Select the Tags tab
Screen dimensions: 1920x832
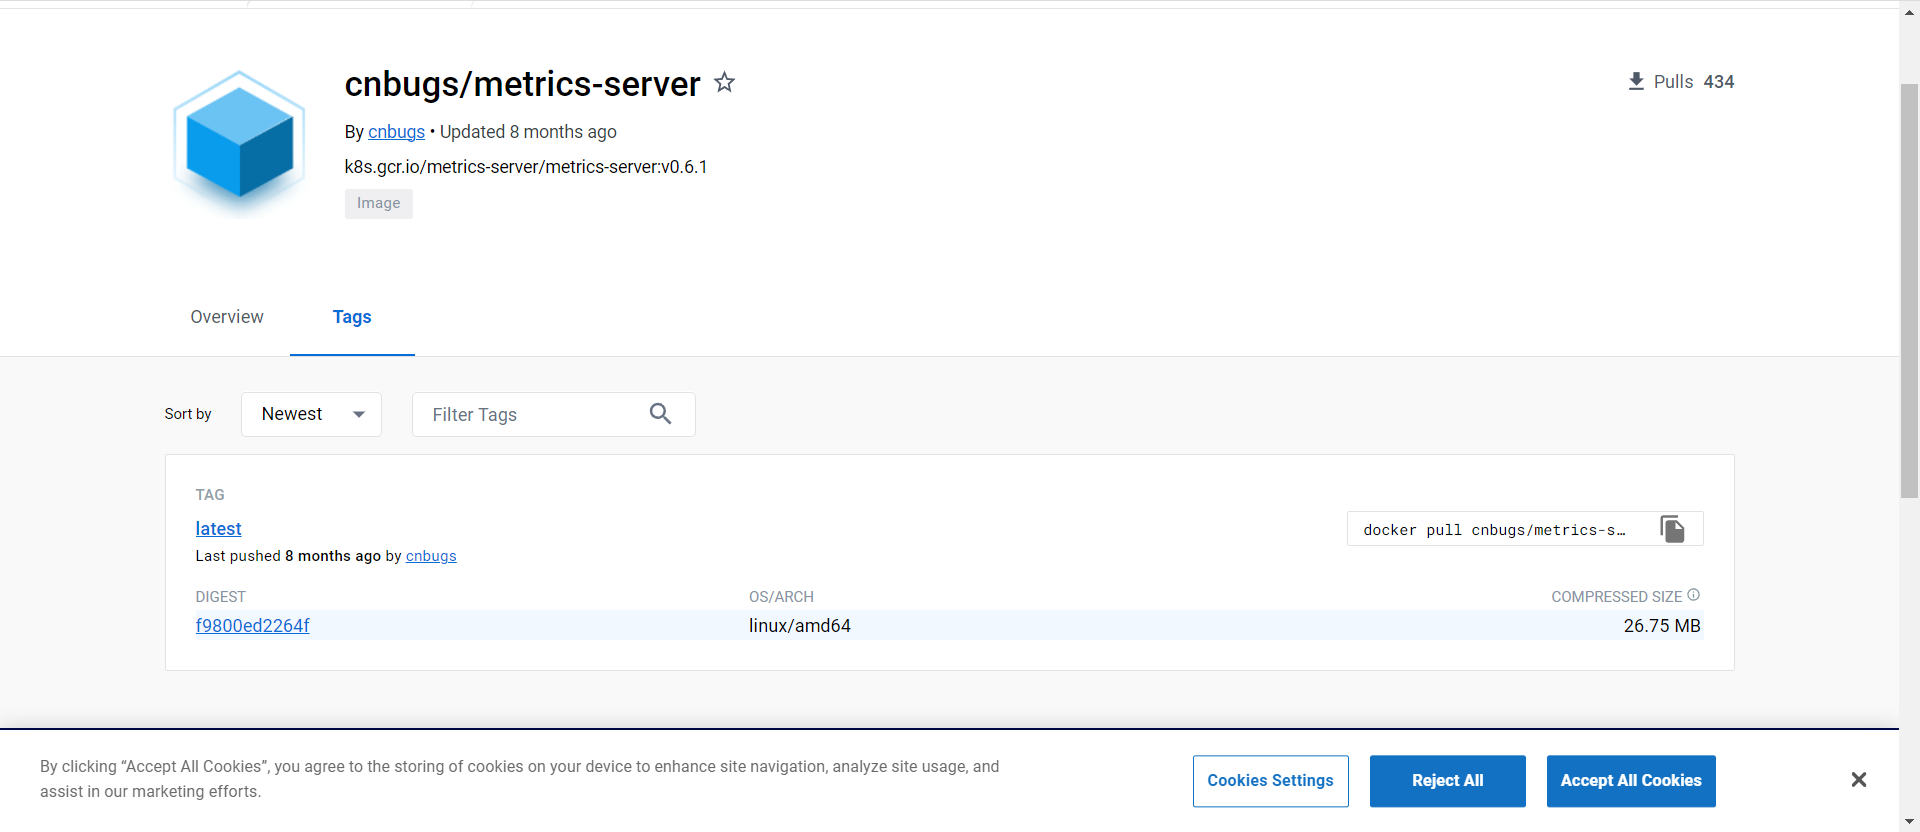click(x=352, y=317)
